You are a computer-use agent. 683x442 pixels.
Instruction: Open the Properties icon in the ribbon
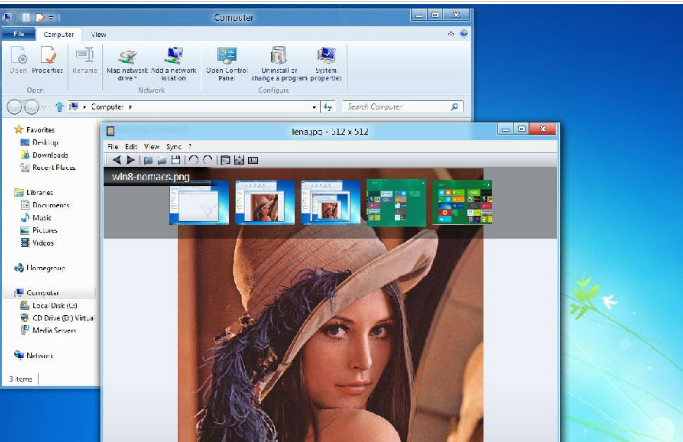click(x=48, y=60)
